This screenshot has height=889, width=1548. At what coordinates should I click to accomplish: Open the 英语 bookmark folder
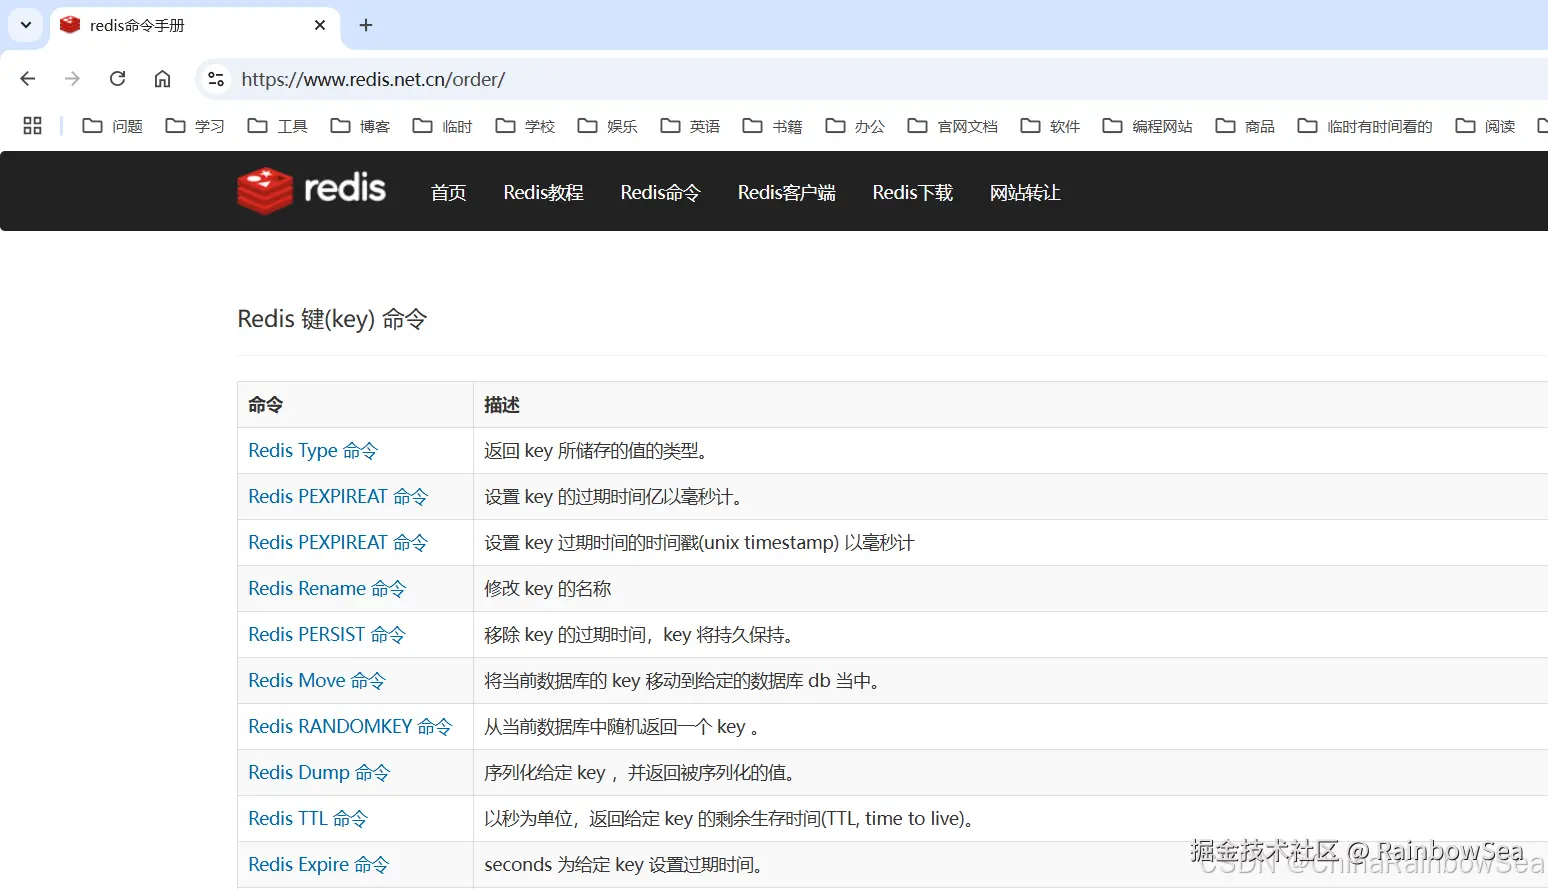tap(690, 126)
